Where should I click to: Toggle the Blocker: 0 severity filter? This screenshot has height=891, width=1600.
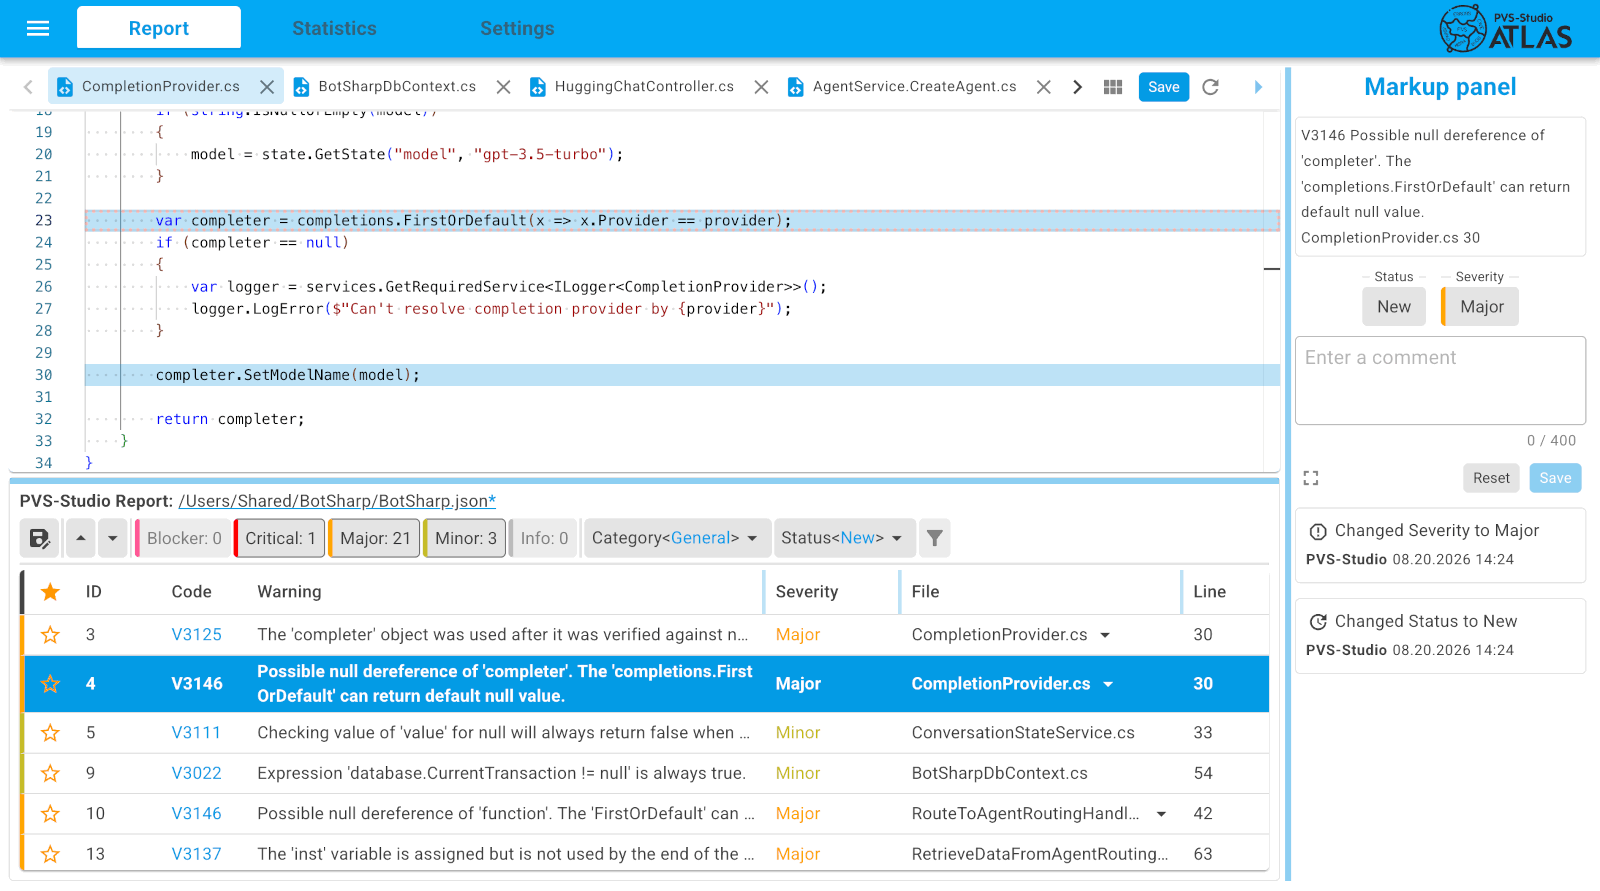183,538
